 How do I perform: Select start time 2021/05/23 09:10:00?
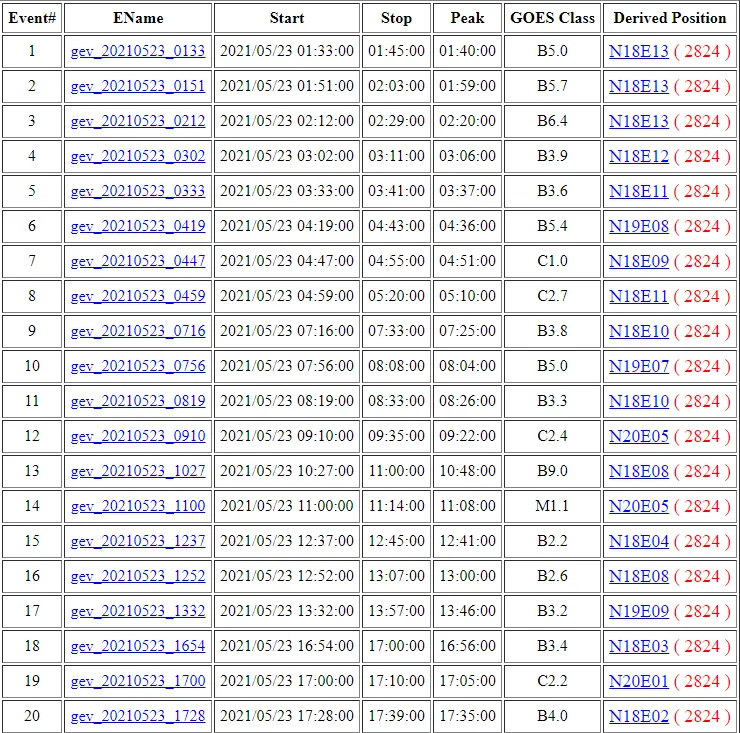pyautogui.click(x=287, y=436)
